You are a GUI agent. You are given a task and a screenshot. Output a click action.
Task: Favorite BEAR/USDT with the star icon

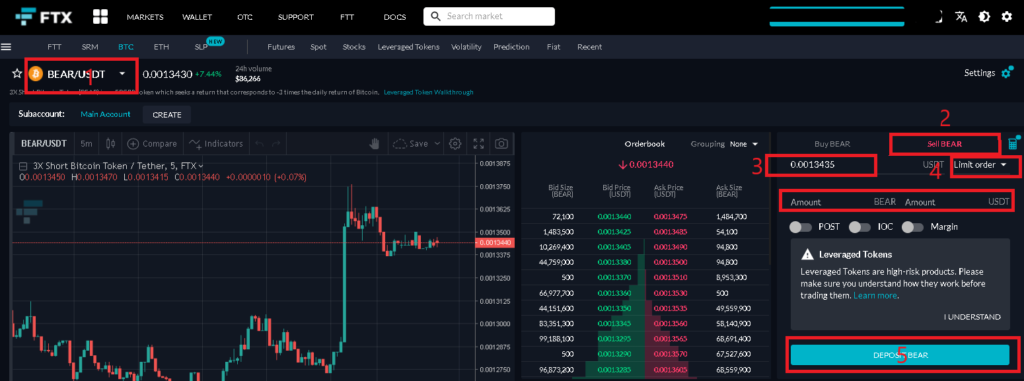(x=17, y=73)
